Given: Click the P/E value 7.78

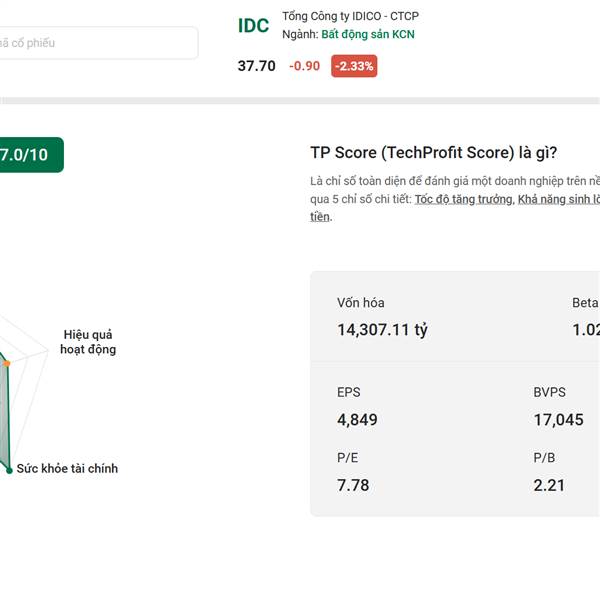Looking at the screenshot, I should point(353,485).
